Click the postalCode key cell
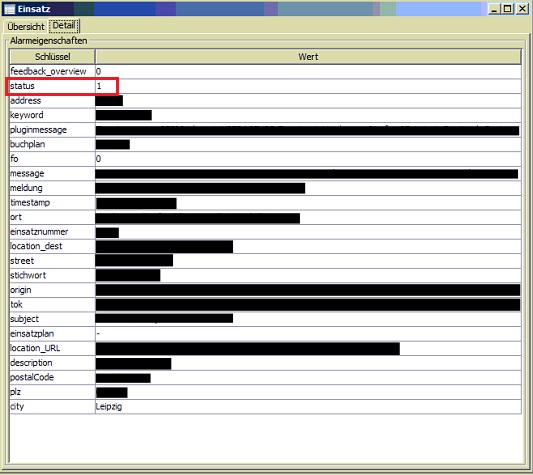Screen dimensions: 533x475 52,377
